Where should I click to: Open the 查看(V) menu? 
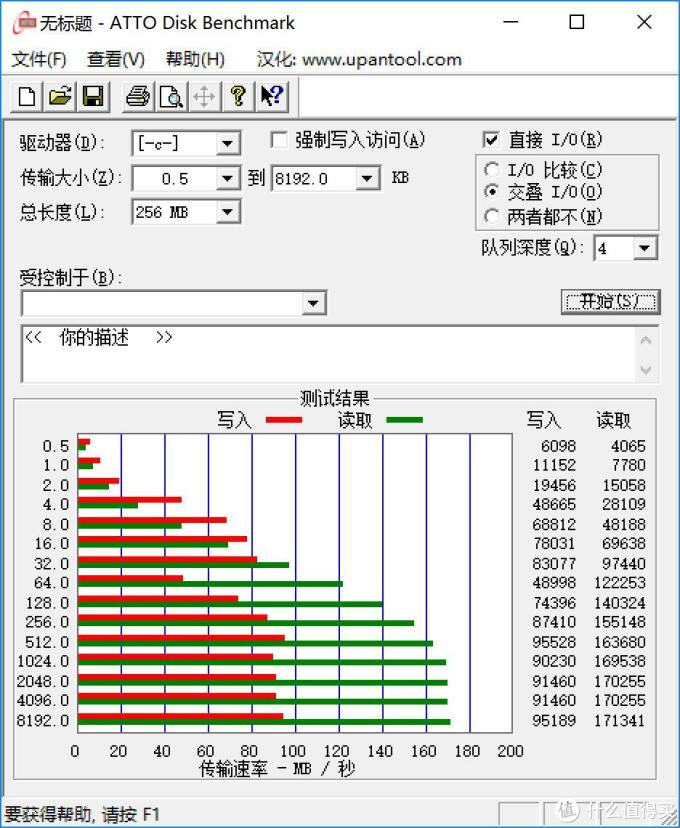point(116,59)
